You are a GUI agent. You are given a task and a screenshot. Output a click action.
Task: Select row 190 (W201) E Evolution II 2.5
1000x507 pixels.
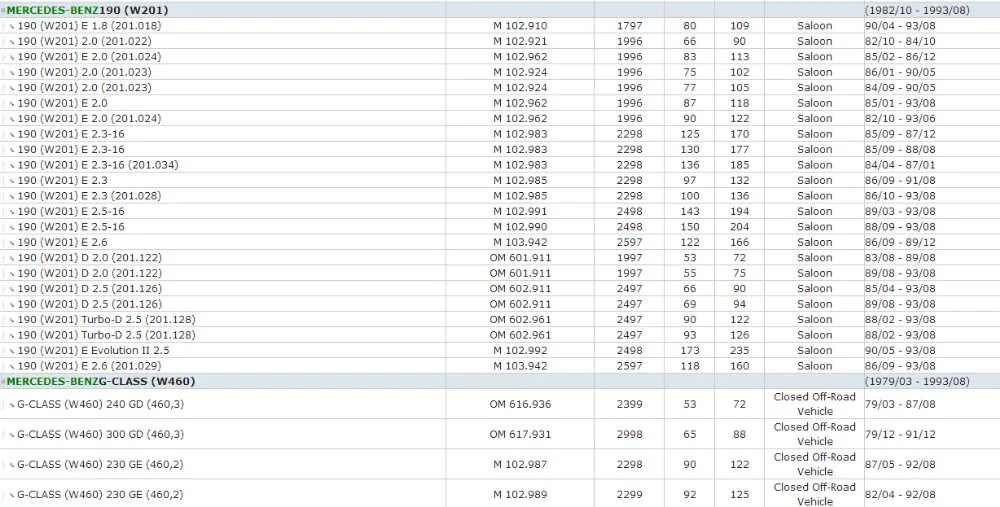tap(500, 350)
